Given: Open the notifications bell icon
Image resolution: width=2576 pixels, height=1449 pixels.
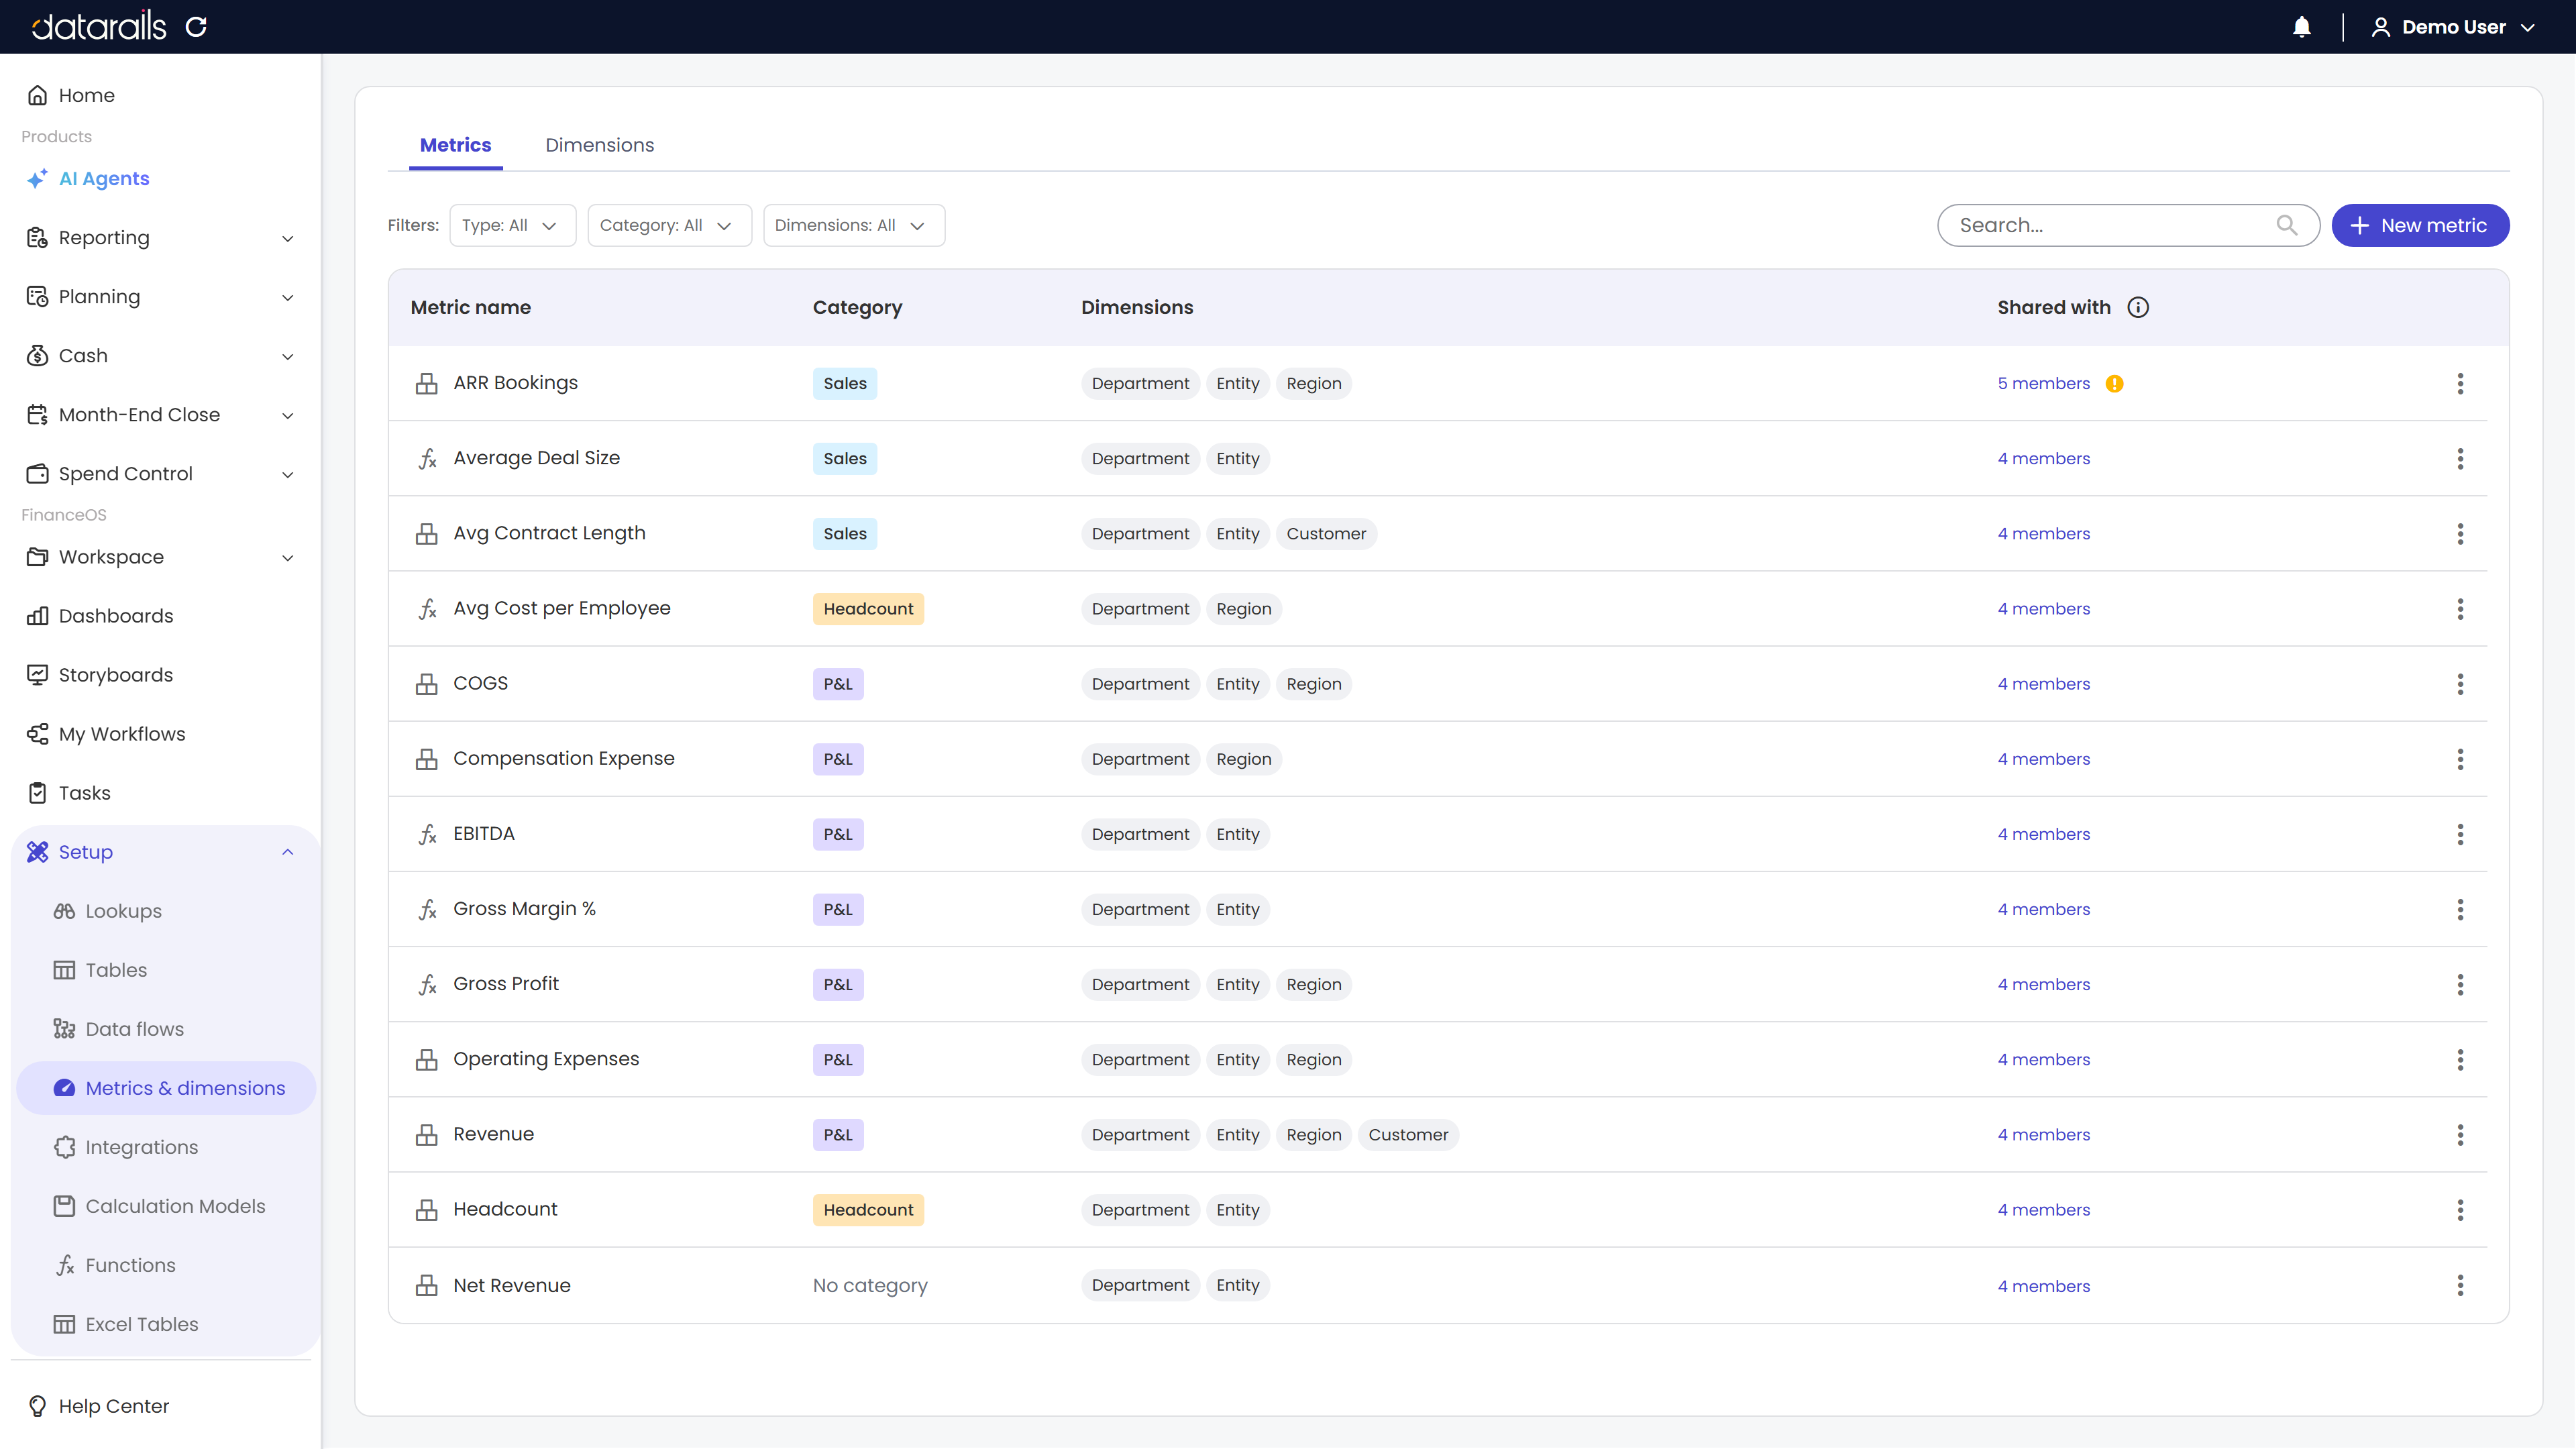Looking at the screenshot, I should tap(2301, 27).
